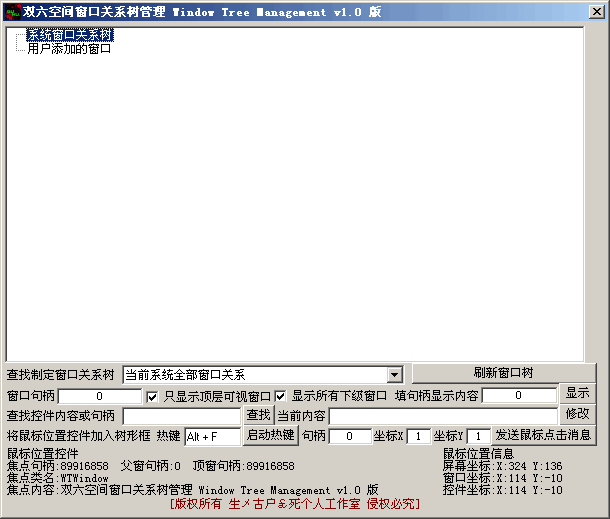
Task: Click the 鼠标位置控件 heading text
Action: point(43,454)
